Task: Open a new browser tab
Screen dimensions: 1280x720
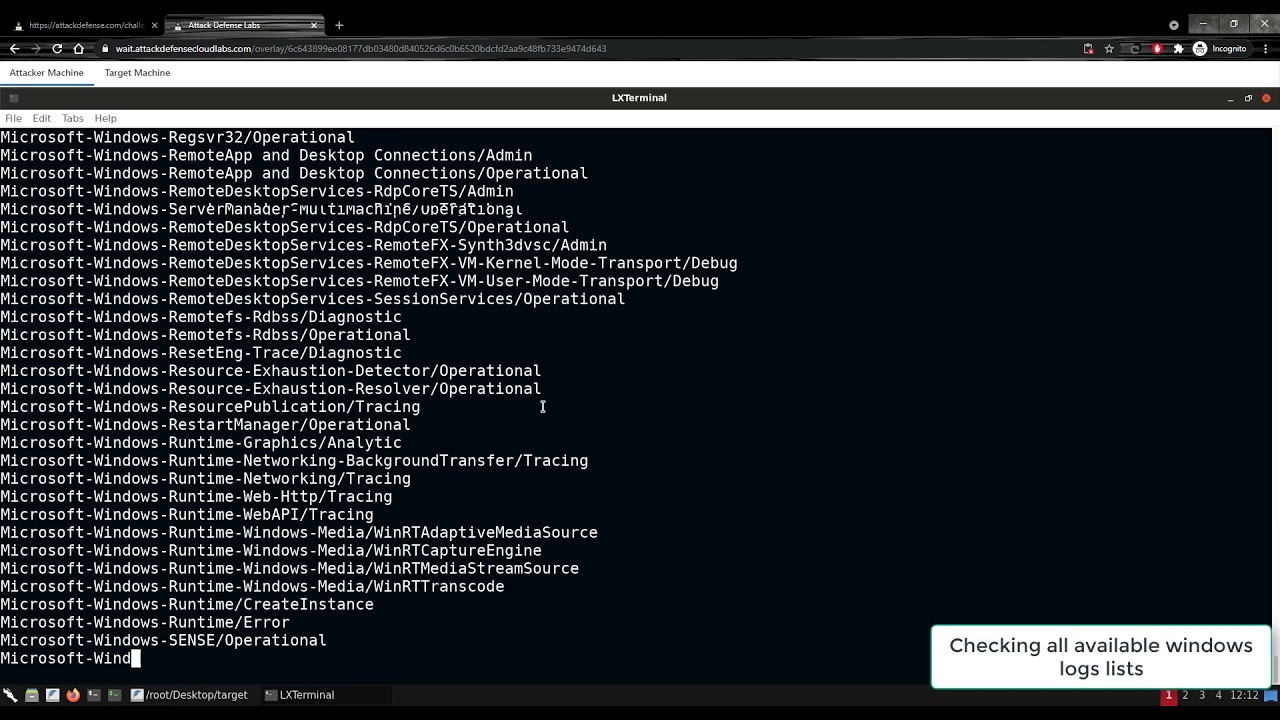Action: 339,25
